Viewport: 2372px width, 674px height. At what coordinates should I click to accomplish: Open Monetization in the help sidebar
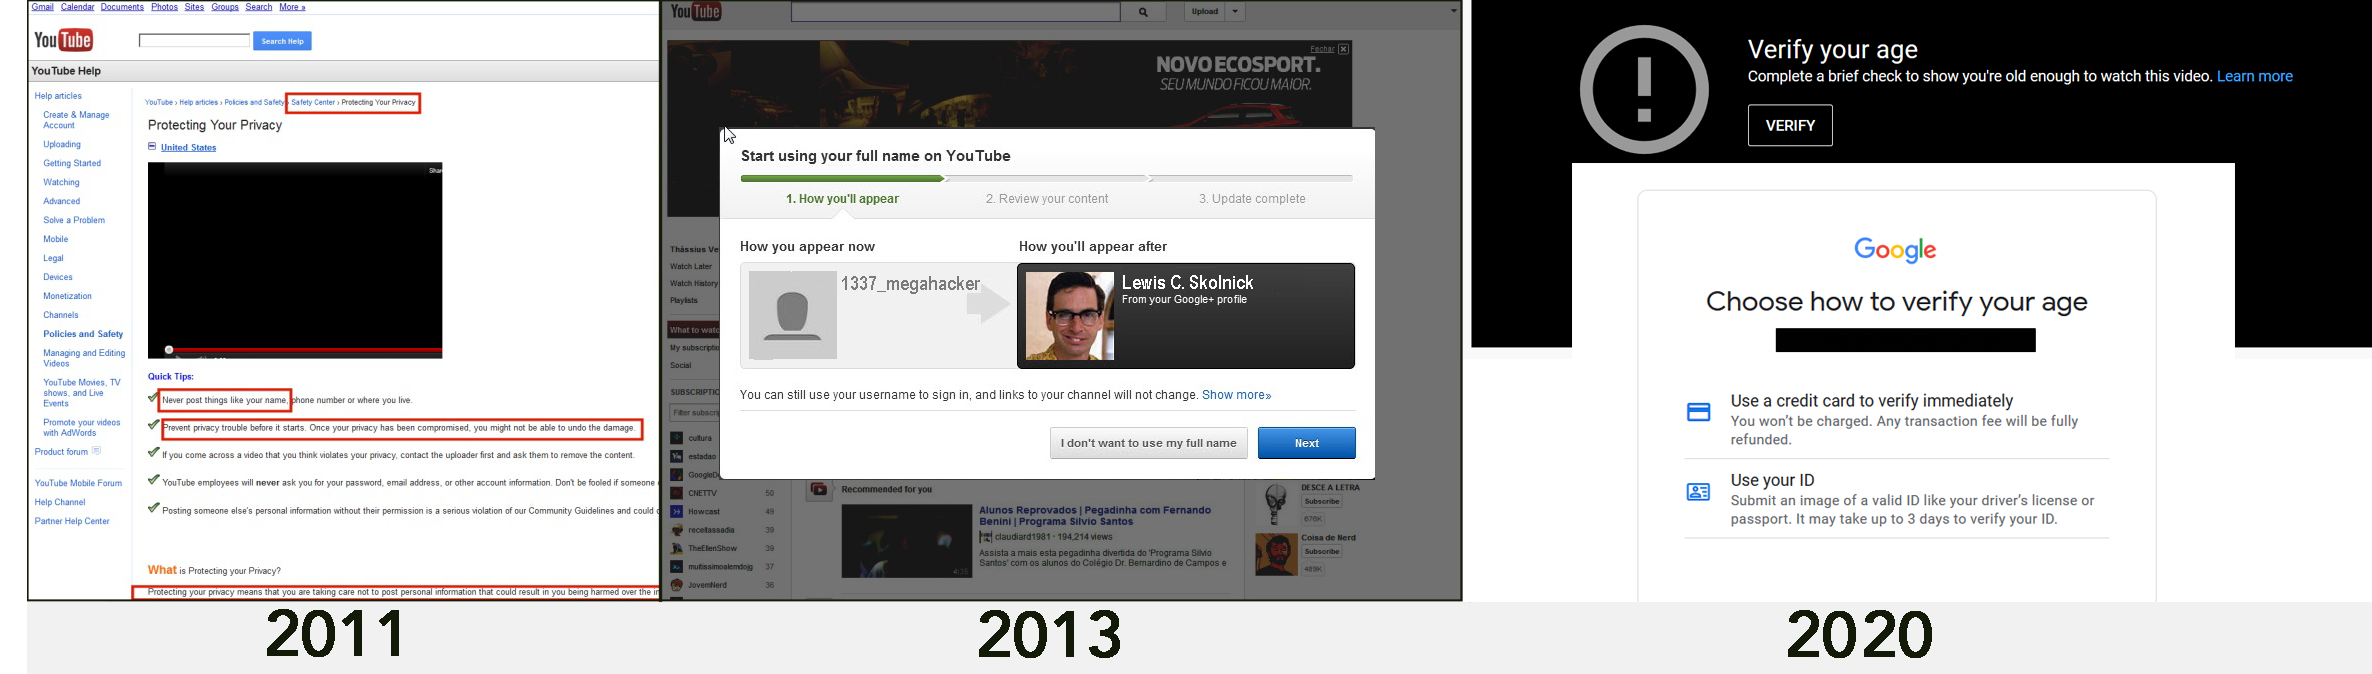click(67, 296)
